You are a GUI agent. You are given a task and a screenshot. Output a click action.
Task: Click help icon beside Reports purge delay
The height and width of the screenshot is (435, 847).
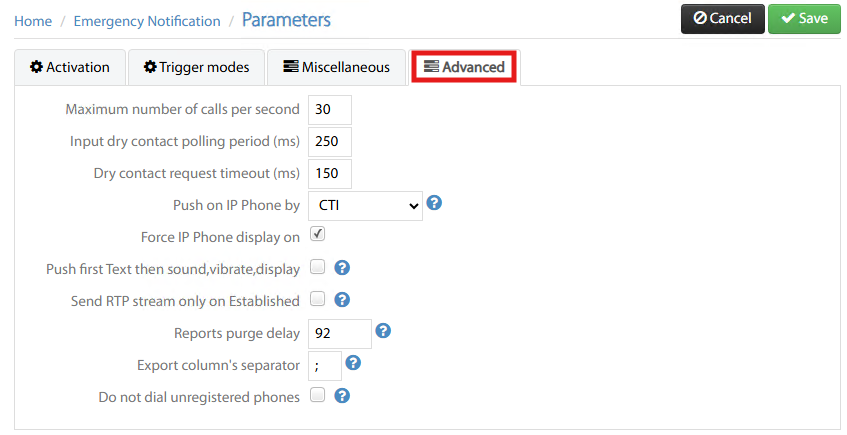383,331
